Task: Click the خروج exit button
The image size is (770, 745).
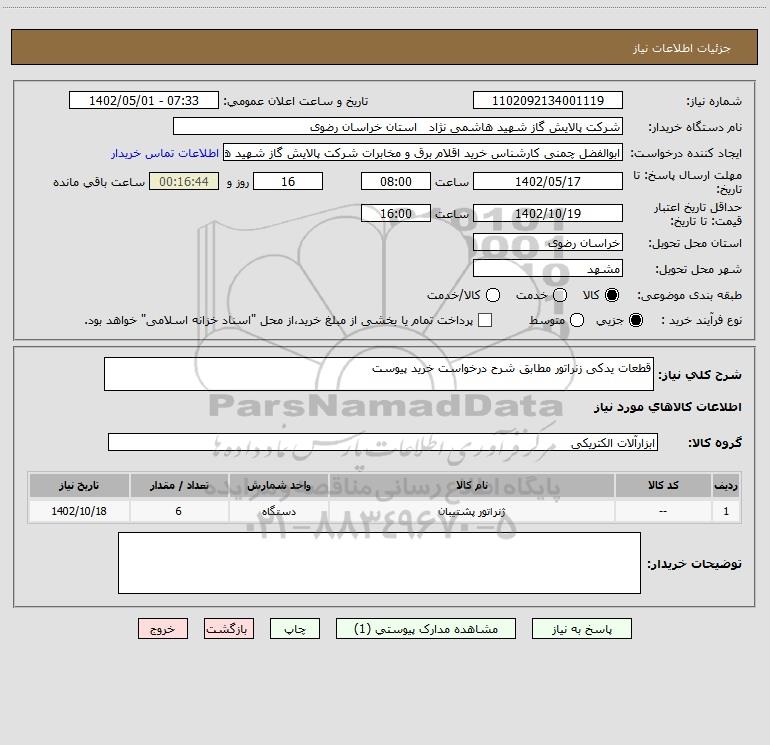Action: (163, 629)
